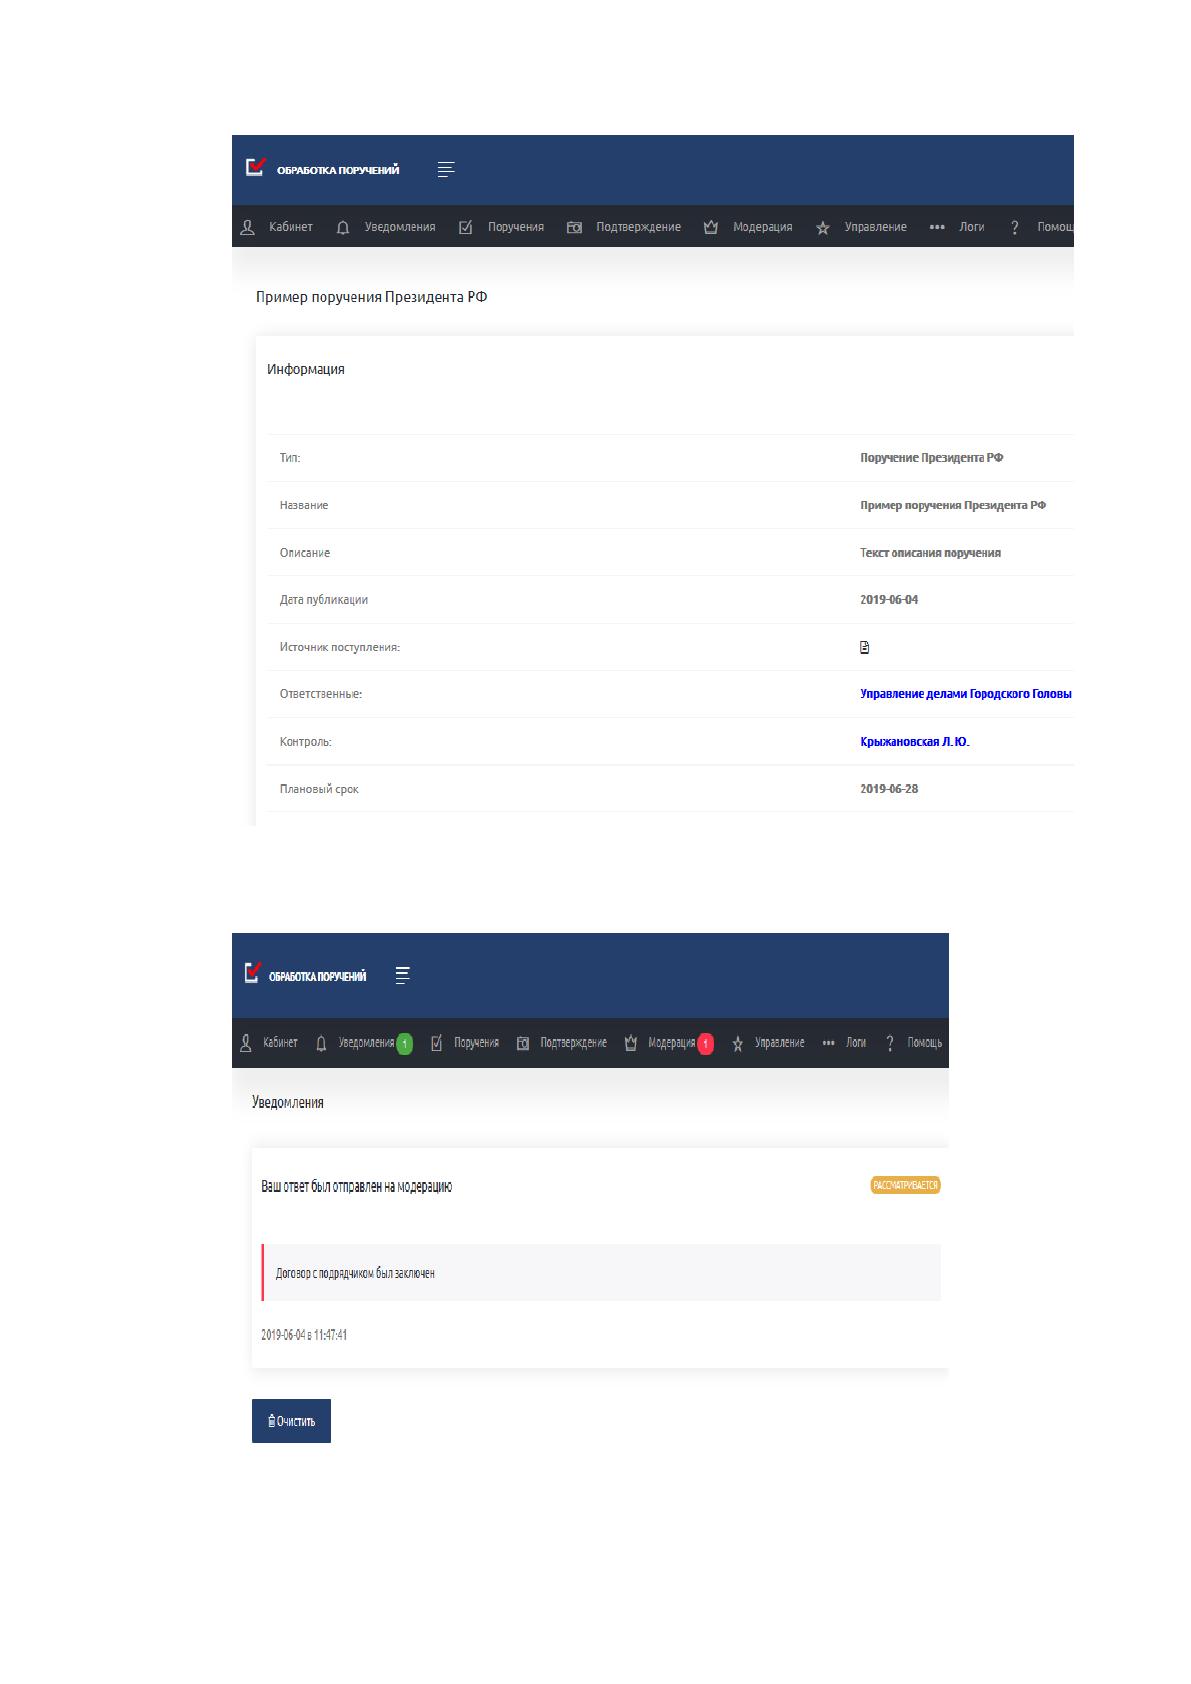Click the hamburger menu icon in top header
Image resolution: width=1191 pixels, height=1684 pixels.
(446, 169)
